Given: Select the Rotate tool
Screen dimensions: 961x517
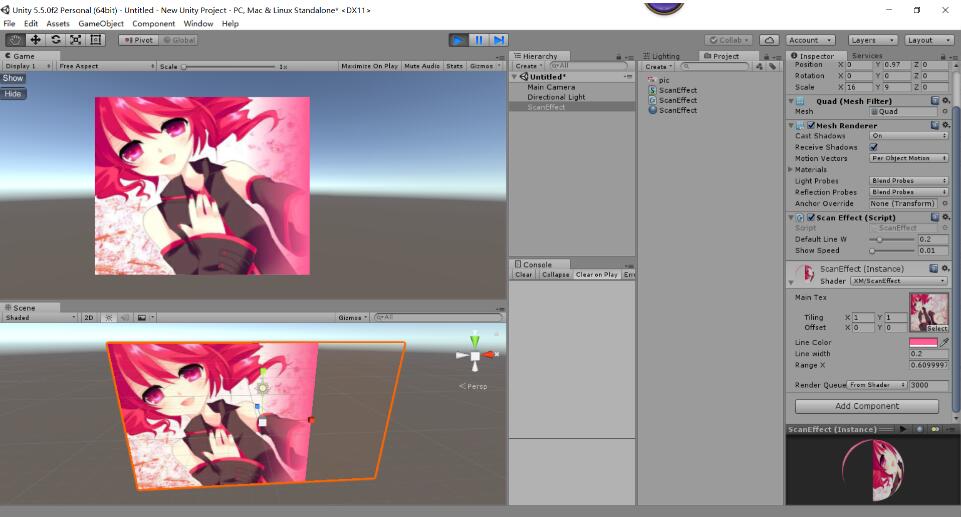Looking at the screenshot, I should click(56, 40).
